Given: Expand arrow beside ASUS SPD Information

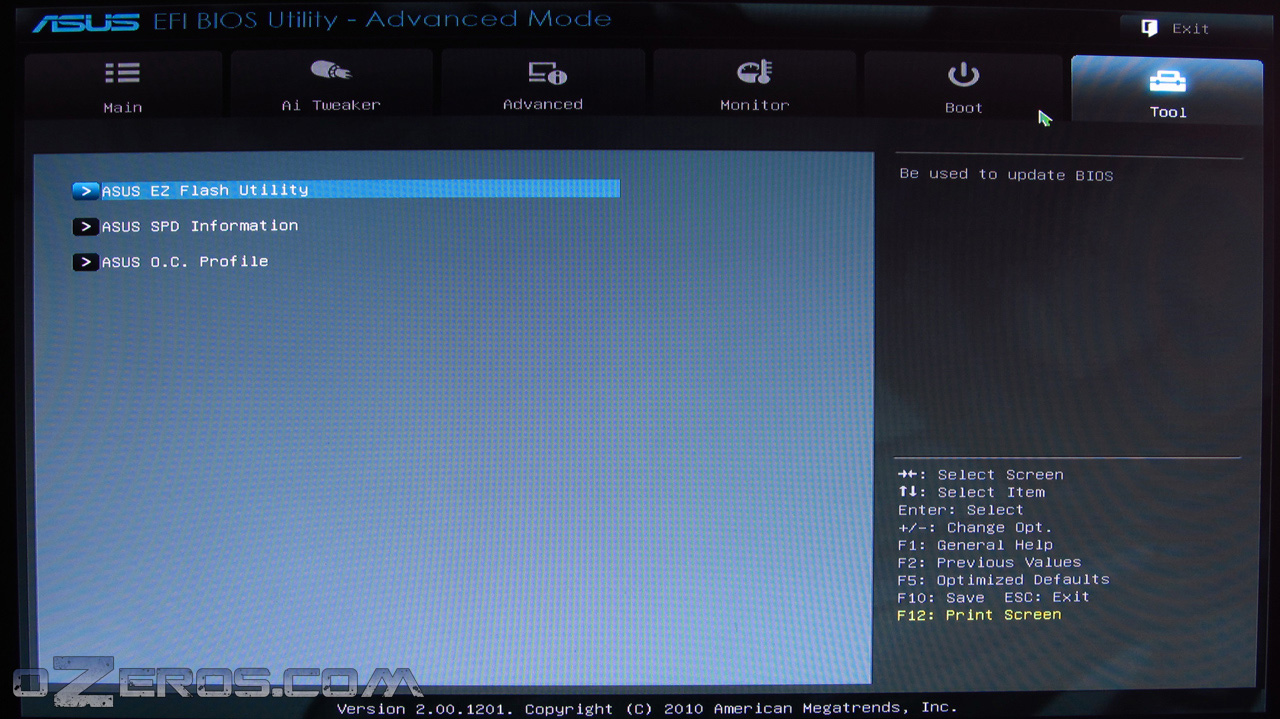Looking at the screenshot, I should pyautogui.click(x=86, y=227).
